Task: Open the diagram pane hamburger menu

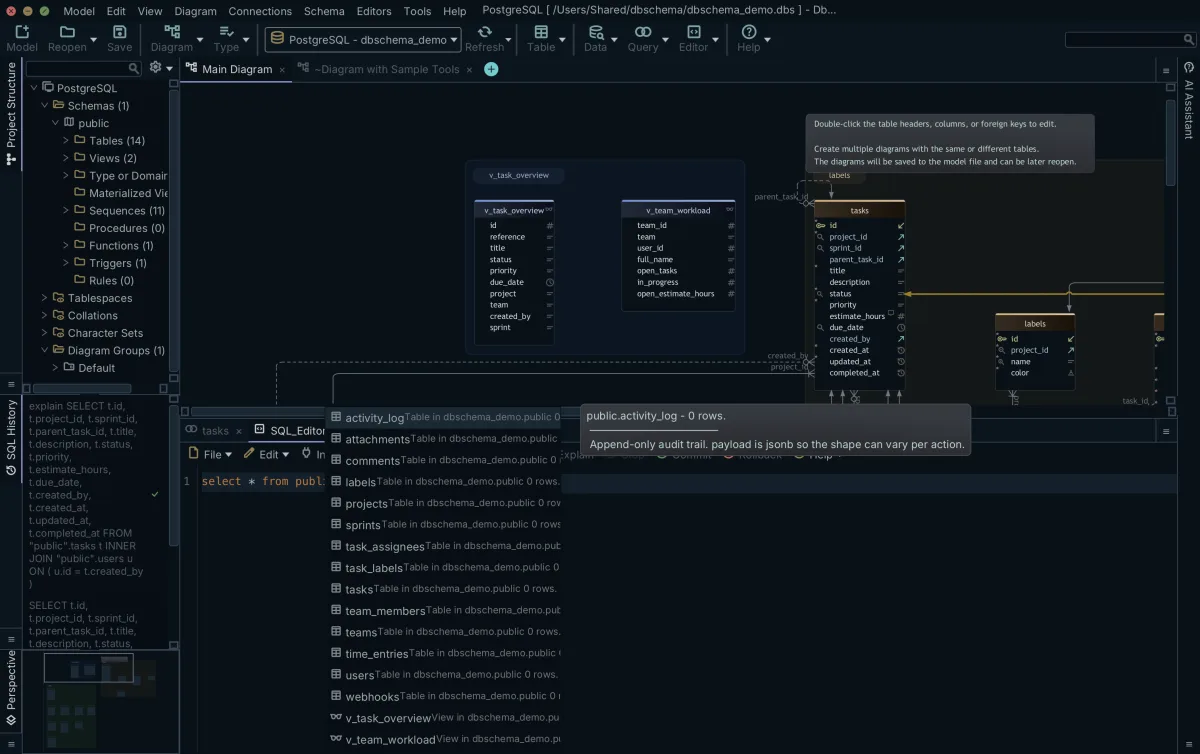Action: pyautogui.click(x=1166, y=71)
